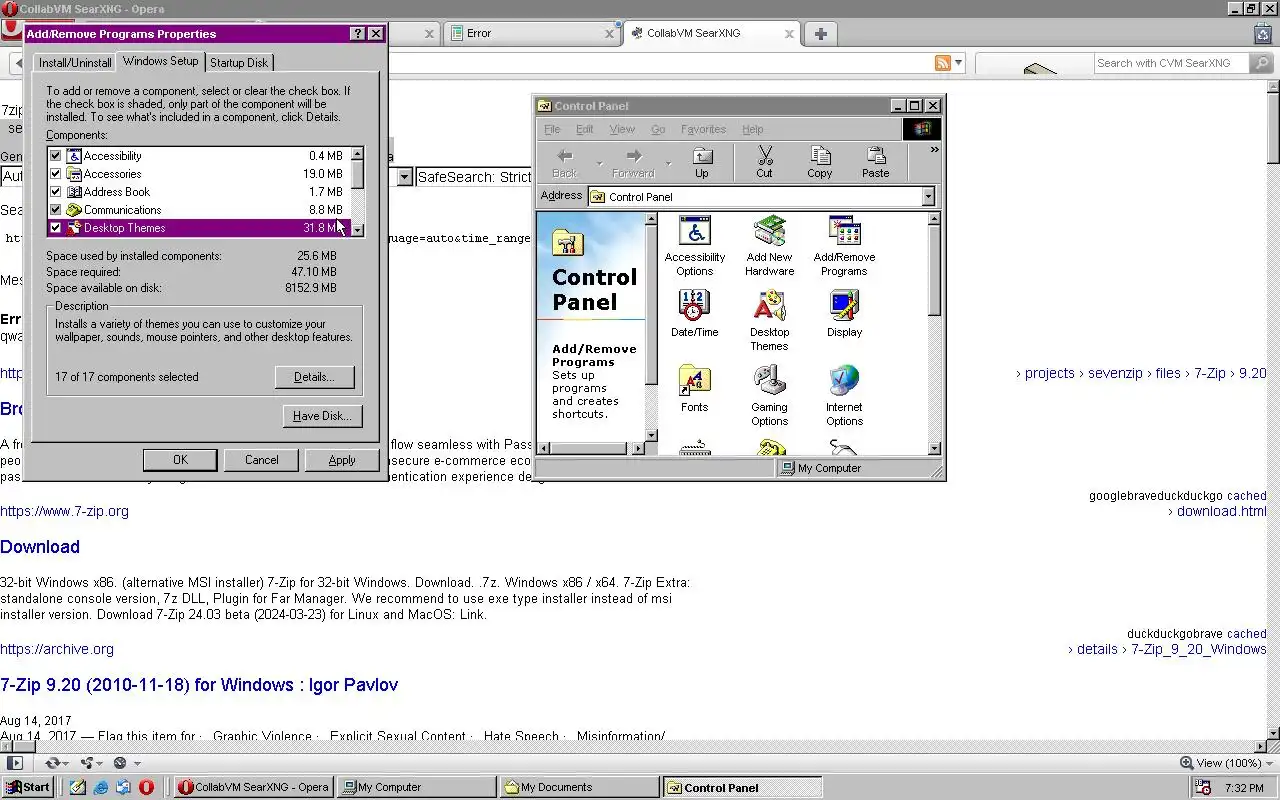Open Forward button history dropdown arrow

[668, 163]
